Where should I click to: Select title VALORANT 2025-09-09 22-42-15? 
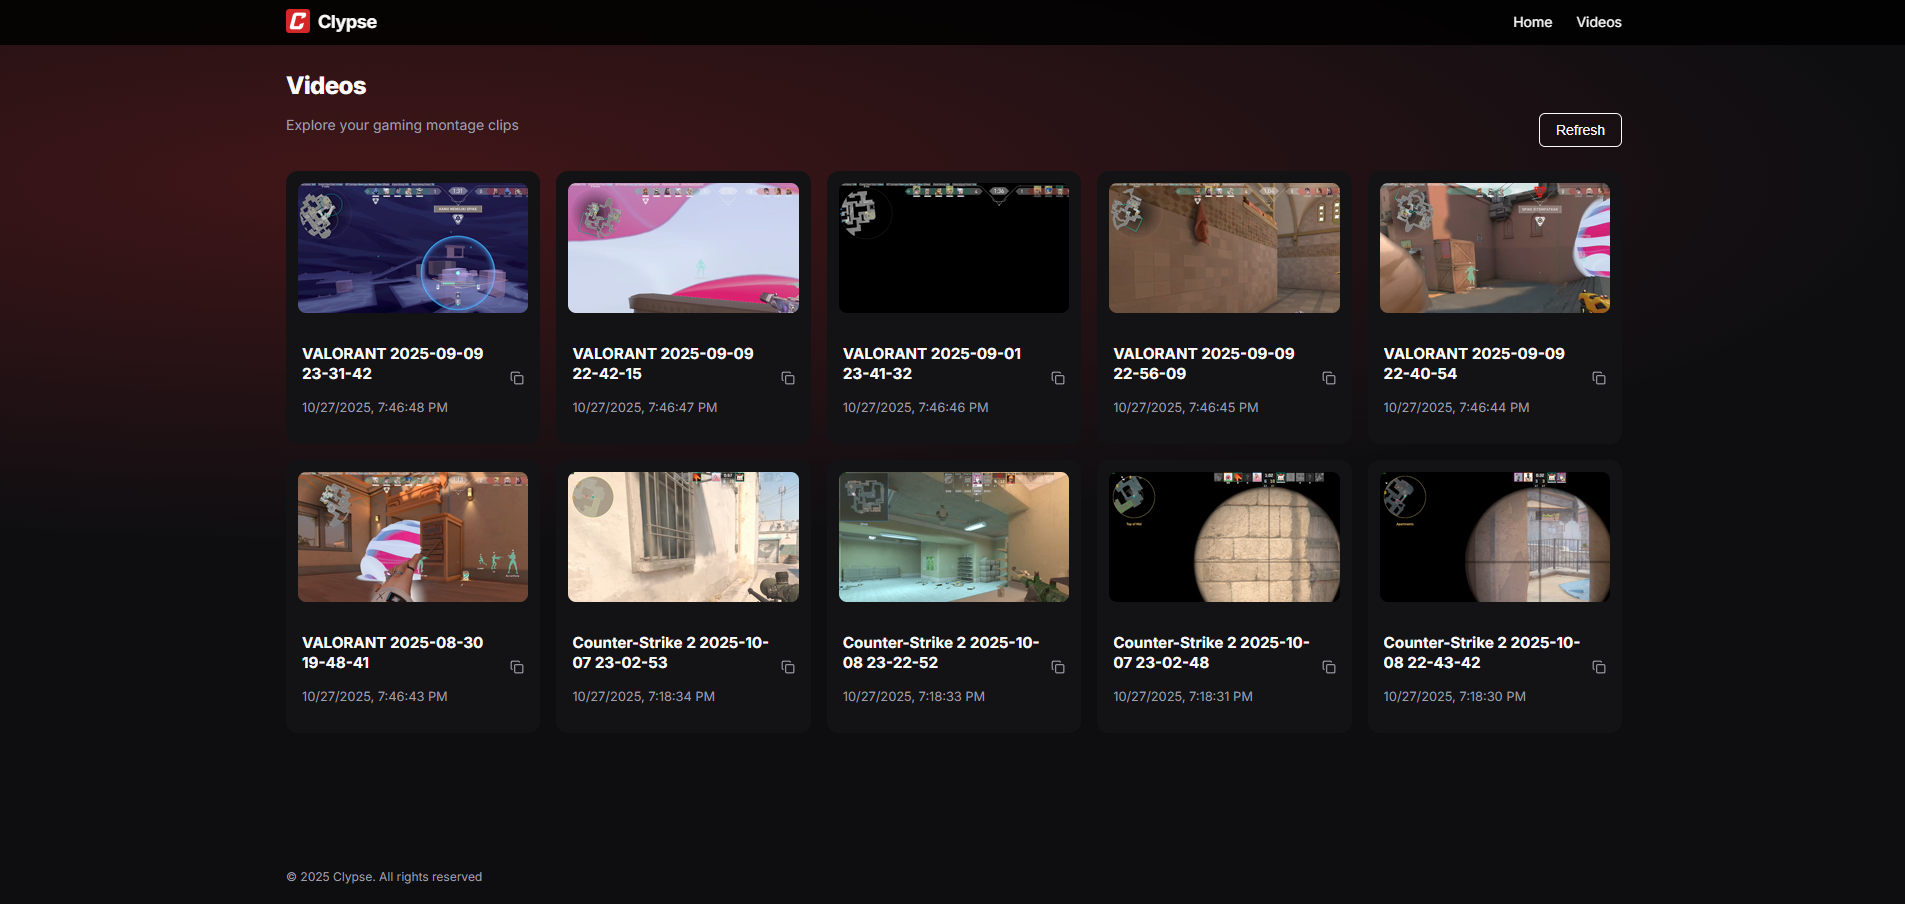[x=663, y=364]
